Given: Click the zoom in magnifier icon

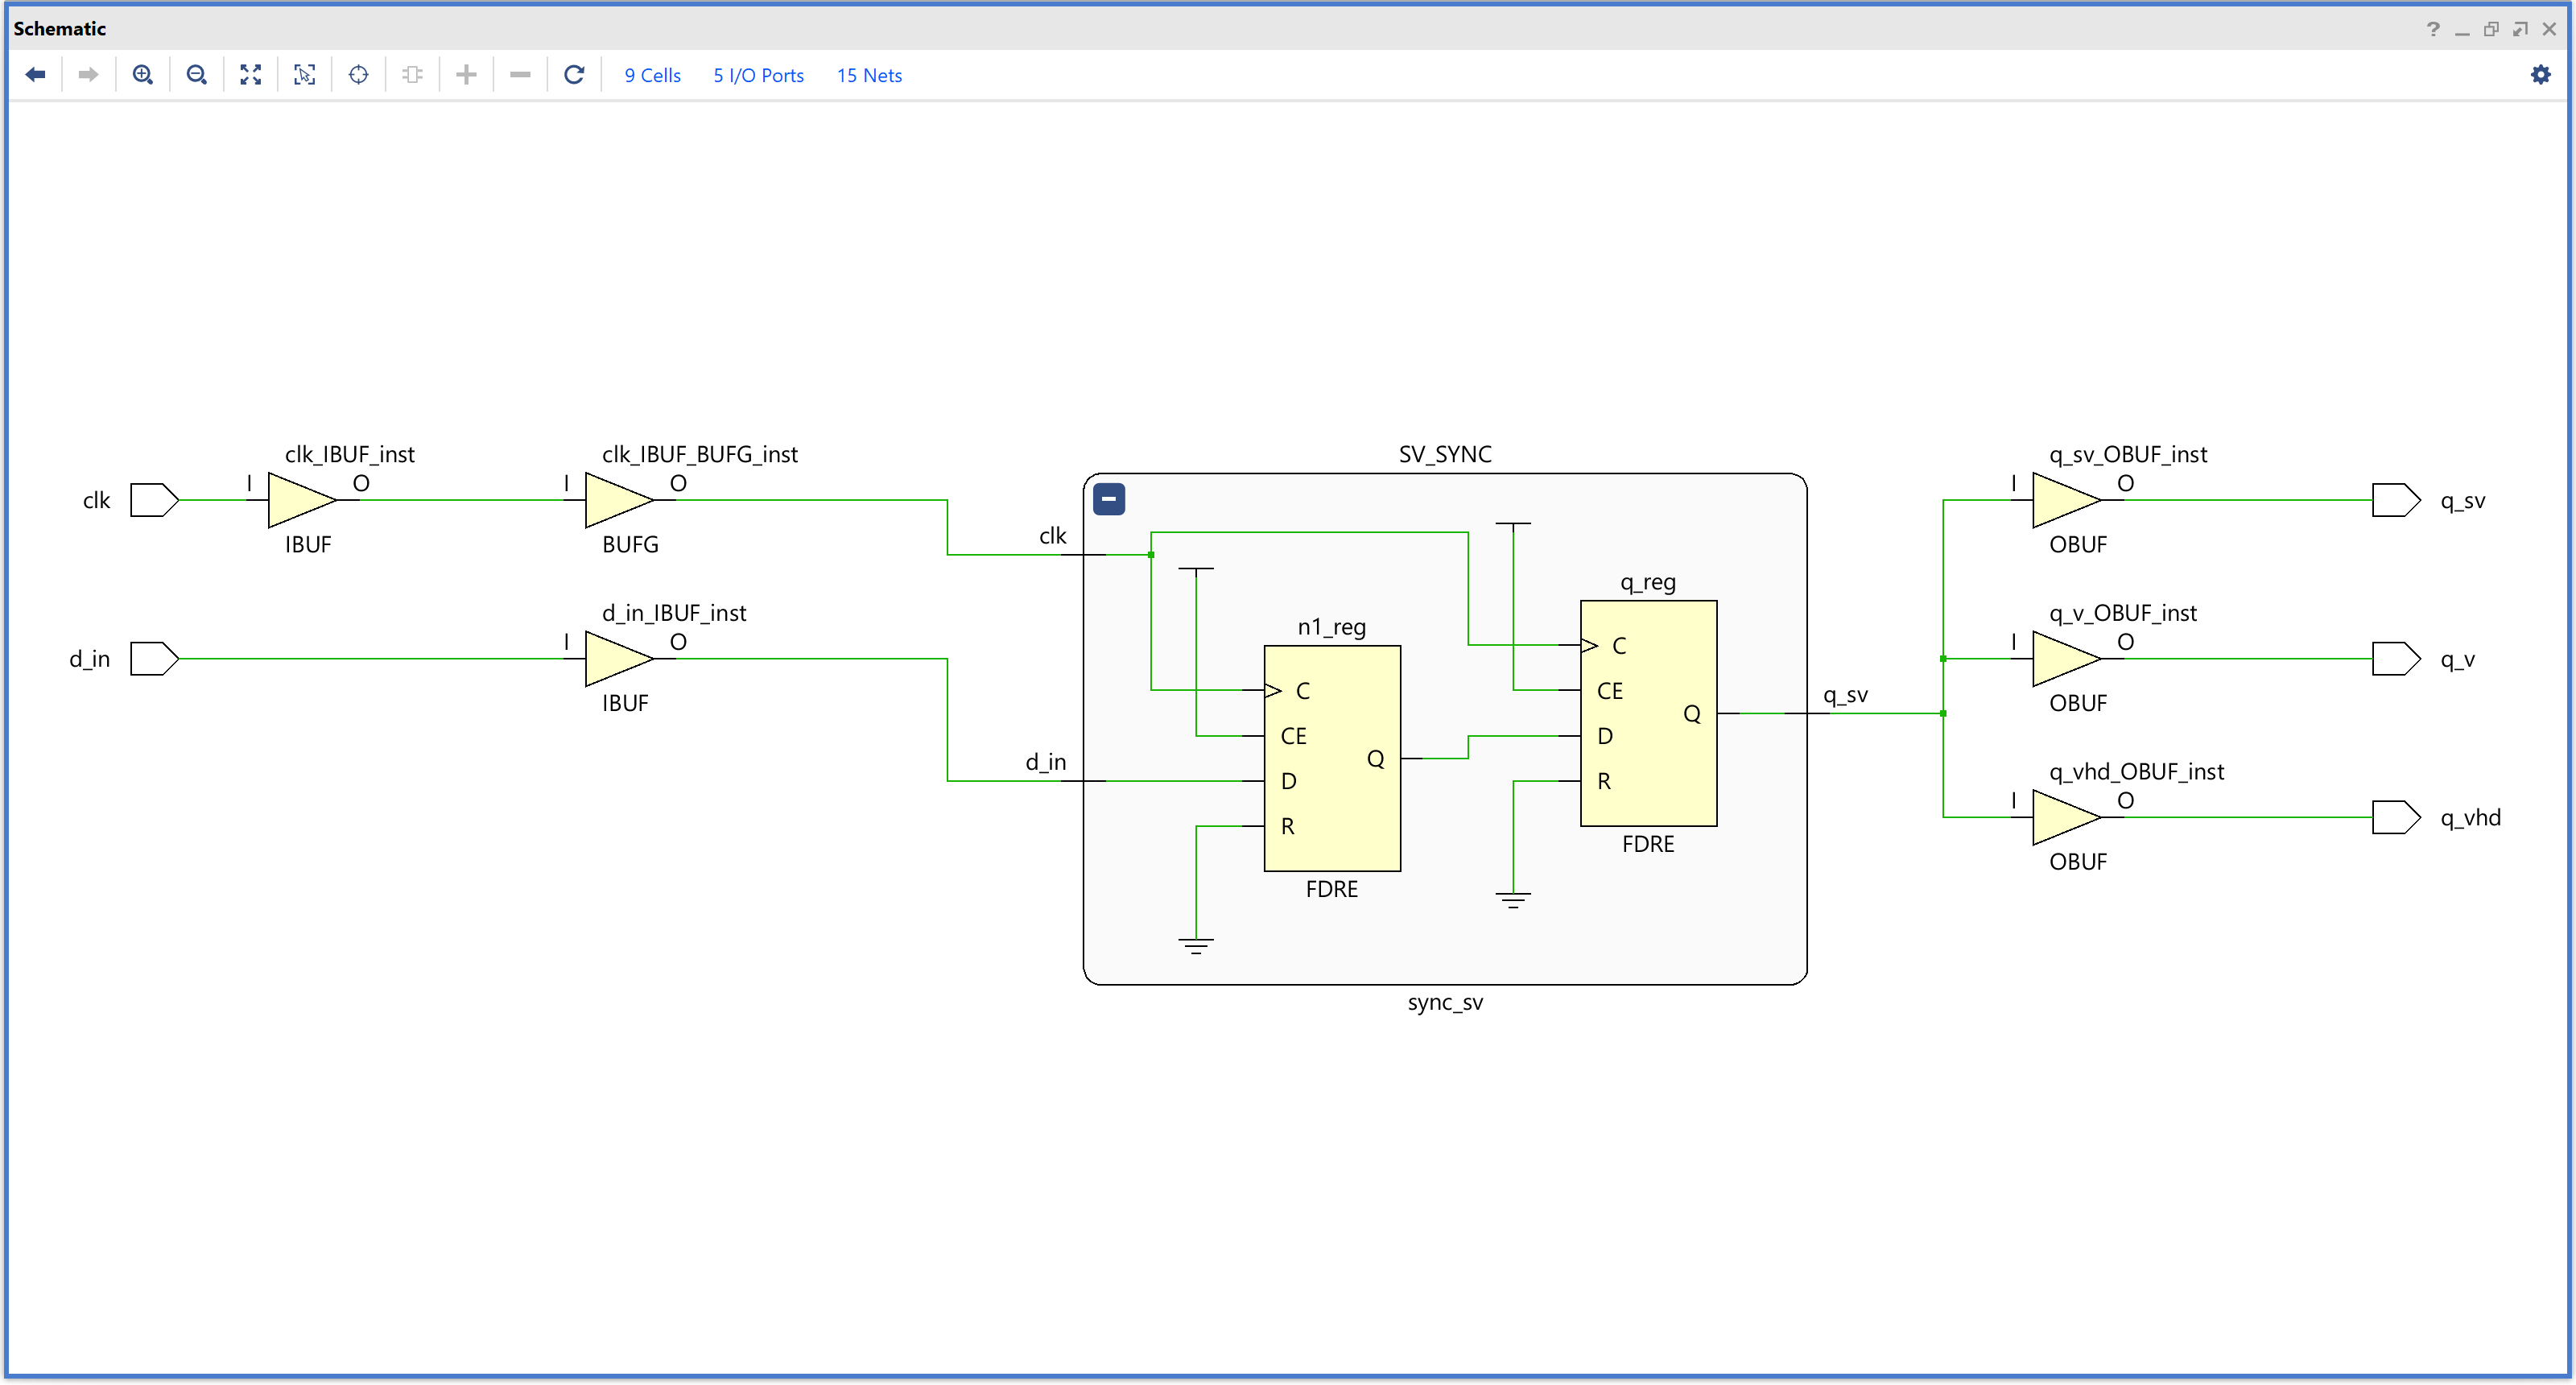Looking at the screenshot, I should click(143, 75).
